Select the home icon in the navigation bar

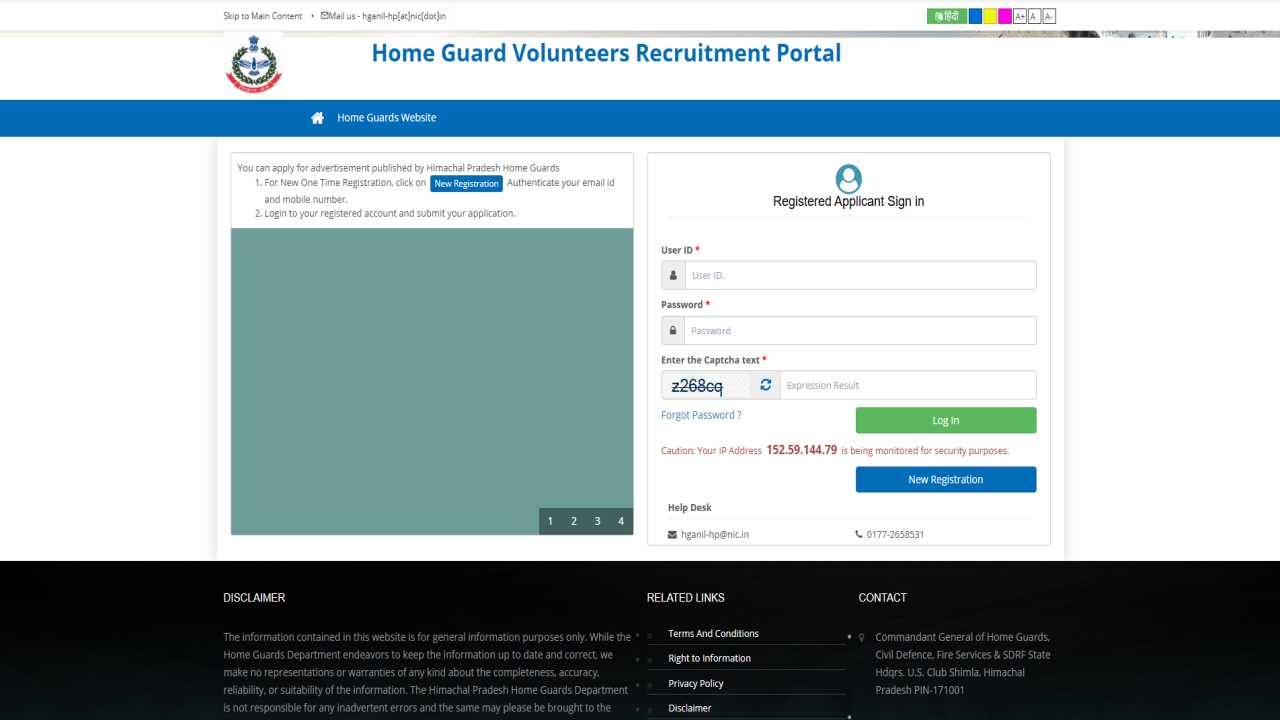(x=317, y=117)
